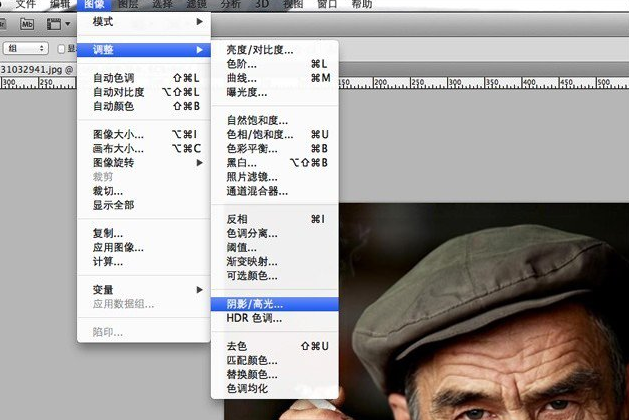This screenshot has width=629, height=420.
Task: Click the Mini Bridge (Mb) icon
Action: tap(29, 22)
